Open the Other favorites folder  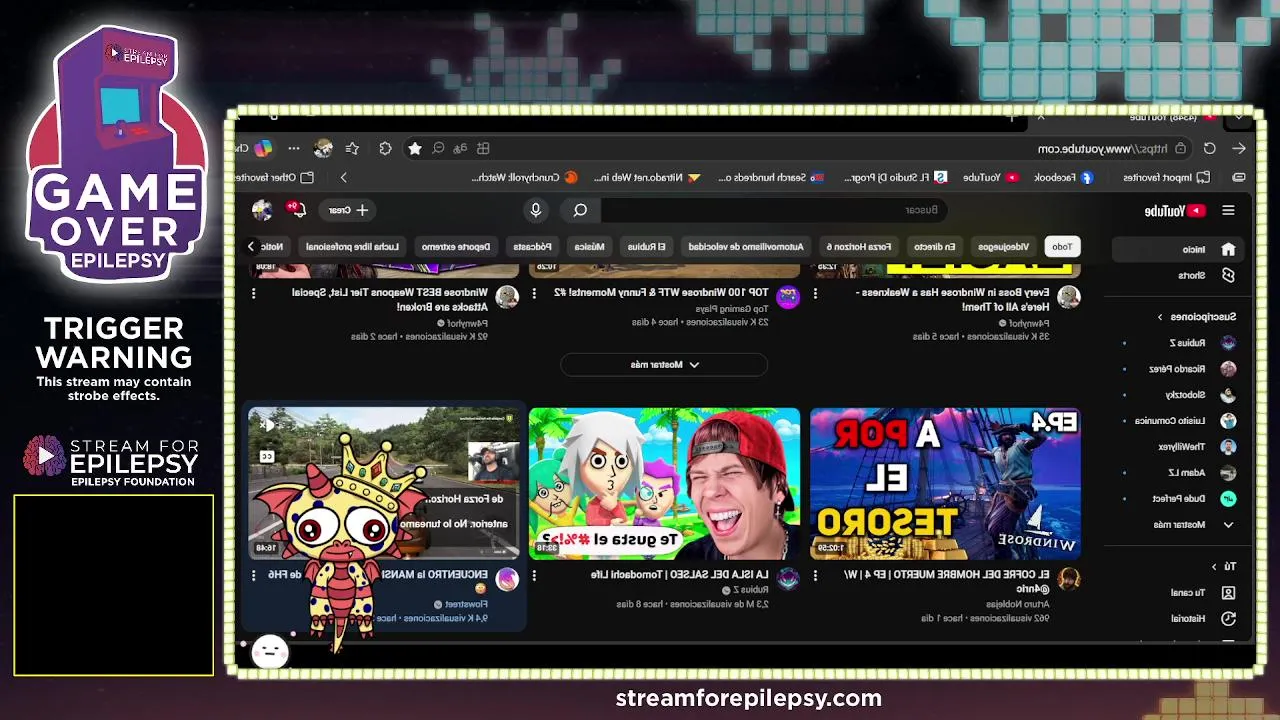tap(276, 177)
